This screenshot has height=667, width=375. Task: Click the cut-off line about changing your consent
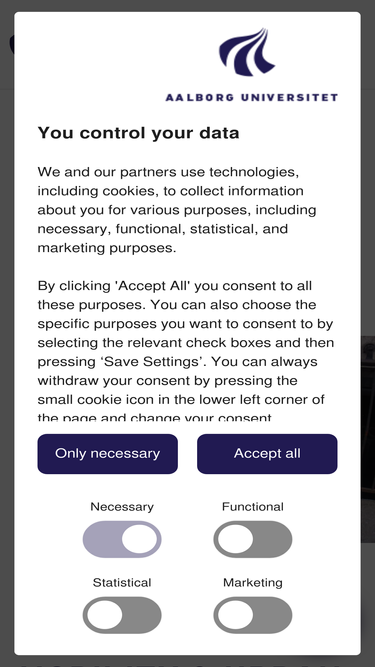coord(154,418)
